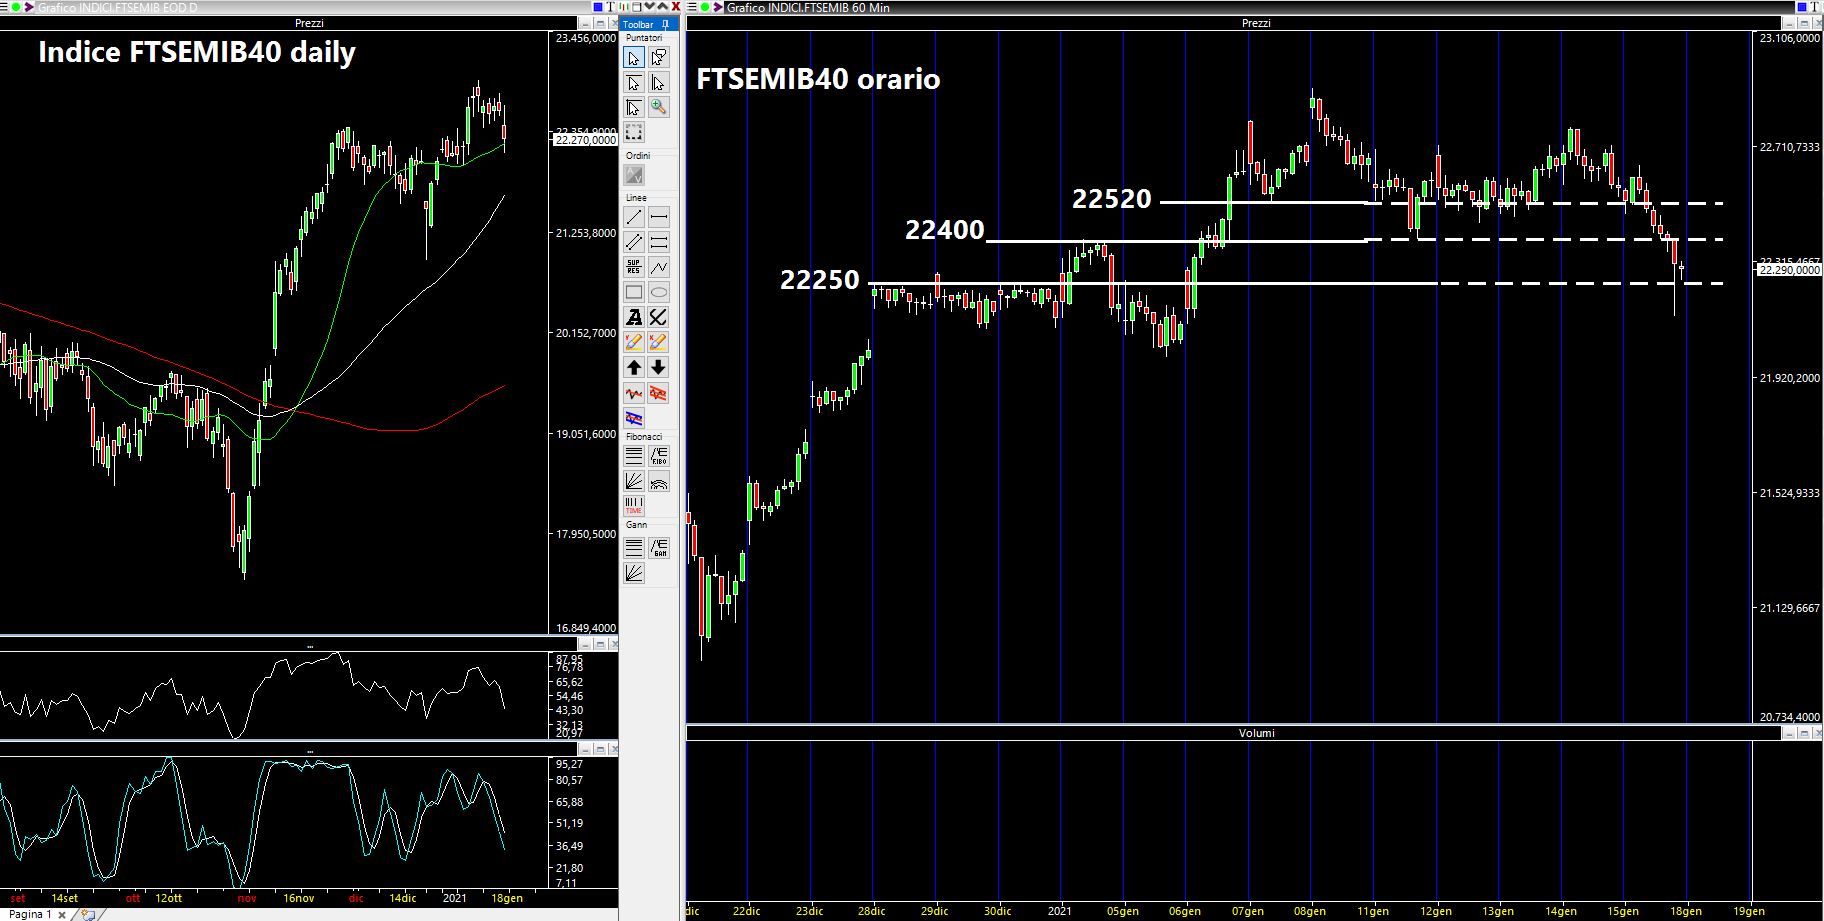
Task: Click the 22.290,0000 price label on hourly chart
Action: click(x=1790, y=270)
